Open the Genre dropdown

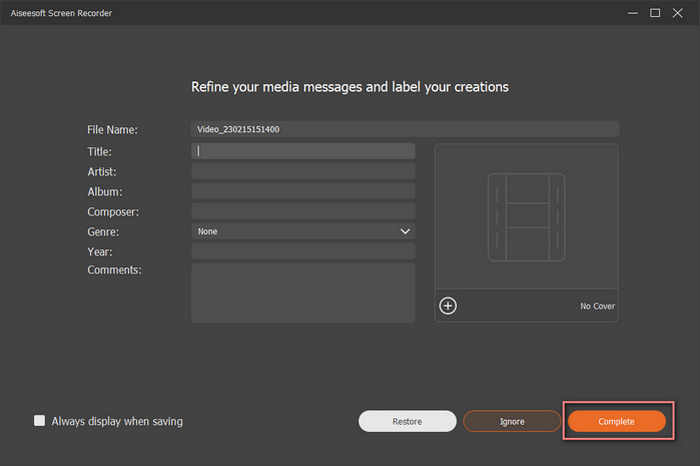pos(303,231)
